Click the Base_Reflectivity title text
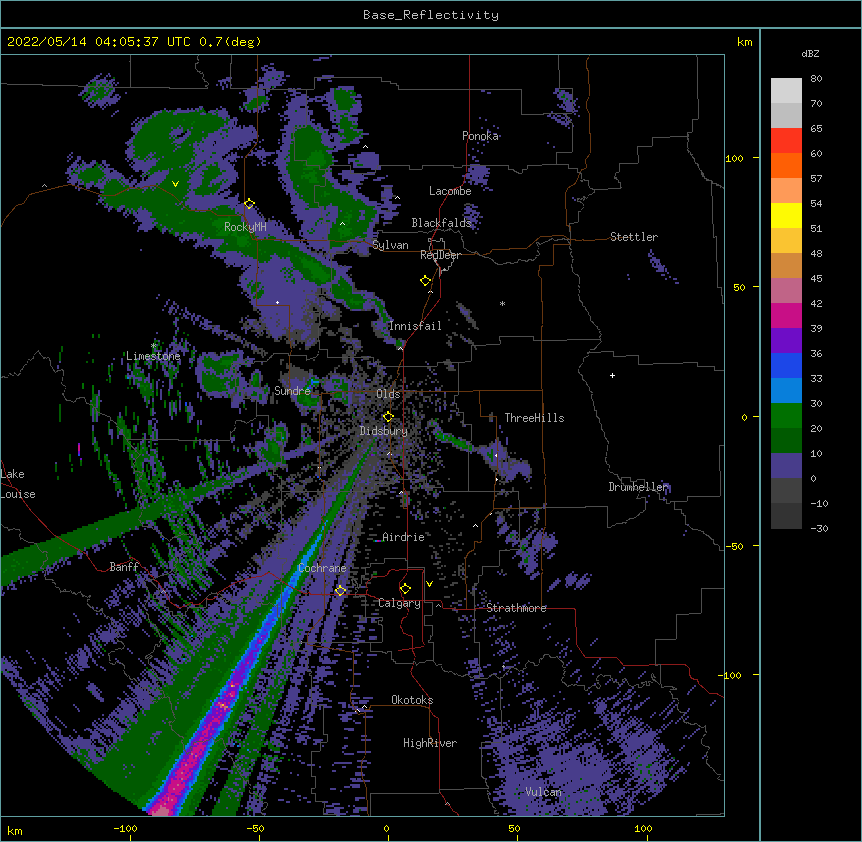The height and width of the screenshot is (842, 862). coord(430,15)
